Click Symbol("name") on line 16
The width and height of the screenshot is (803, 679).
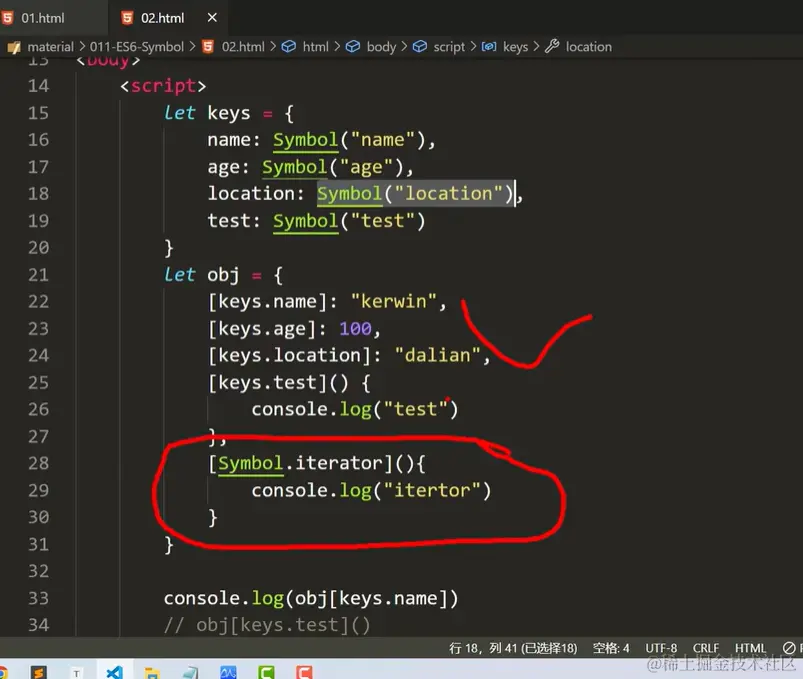349,140
